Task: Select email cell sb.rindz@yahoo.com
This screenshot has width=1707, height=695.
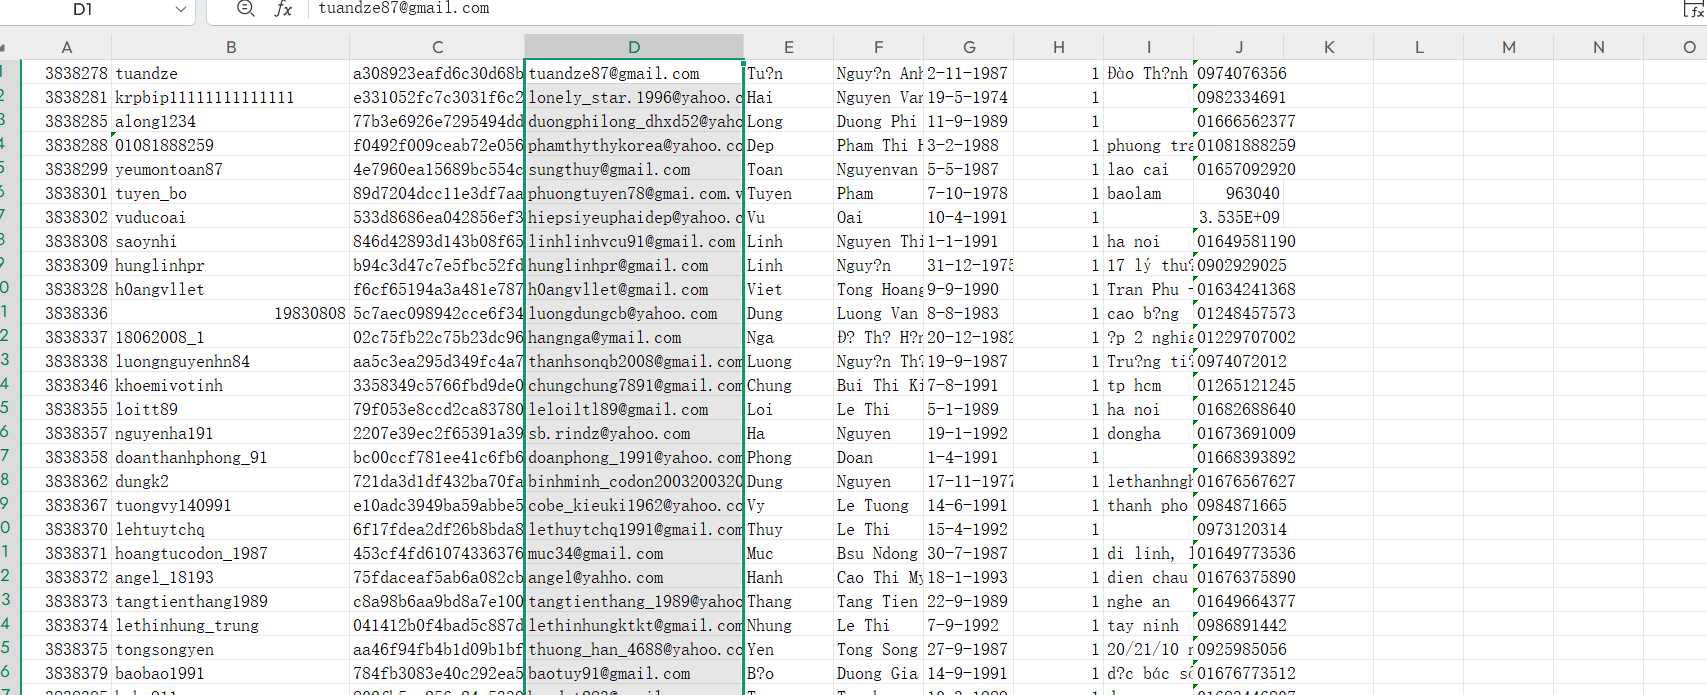Action: 634,433
